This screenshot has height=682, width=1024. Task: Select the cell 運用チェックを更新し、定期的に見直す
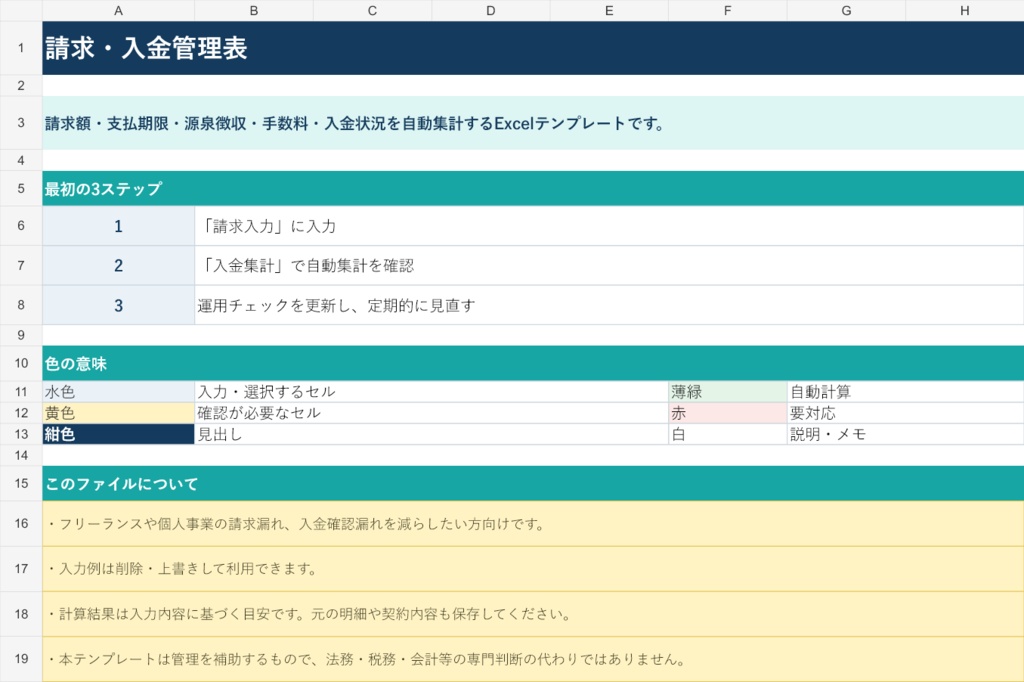(x=609, y=305)
